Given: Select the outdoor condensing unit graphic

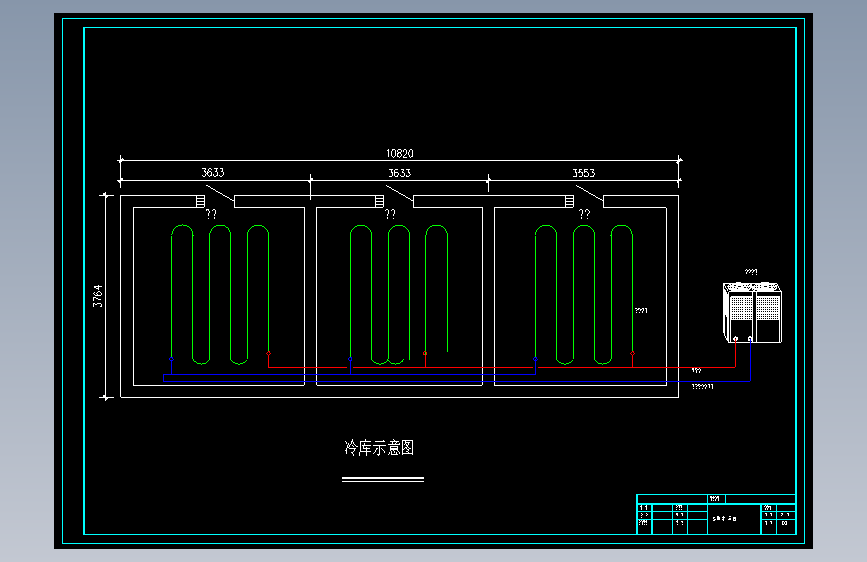Looking at the screenshot, I should [x=753, y=313].
